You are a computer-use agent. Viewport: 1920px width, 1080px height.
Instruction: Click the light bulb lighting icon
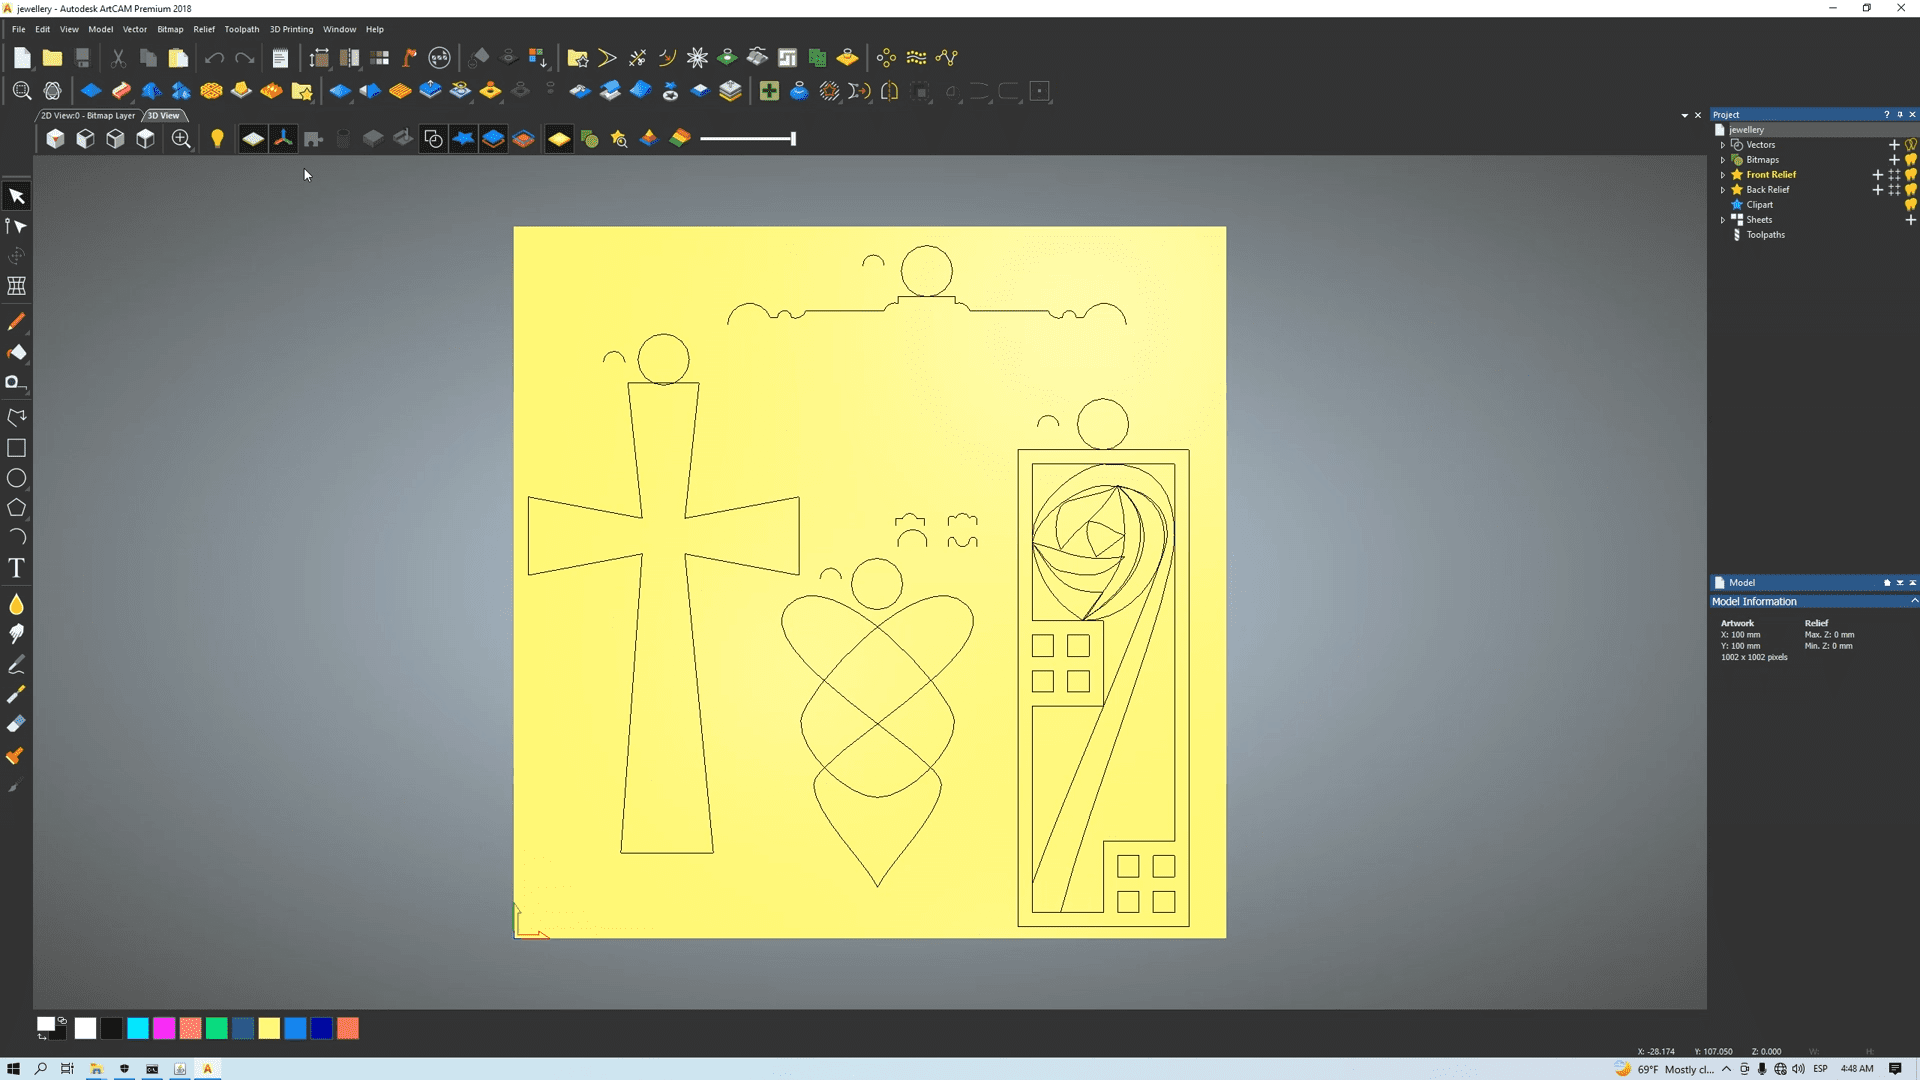217,139
